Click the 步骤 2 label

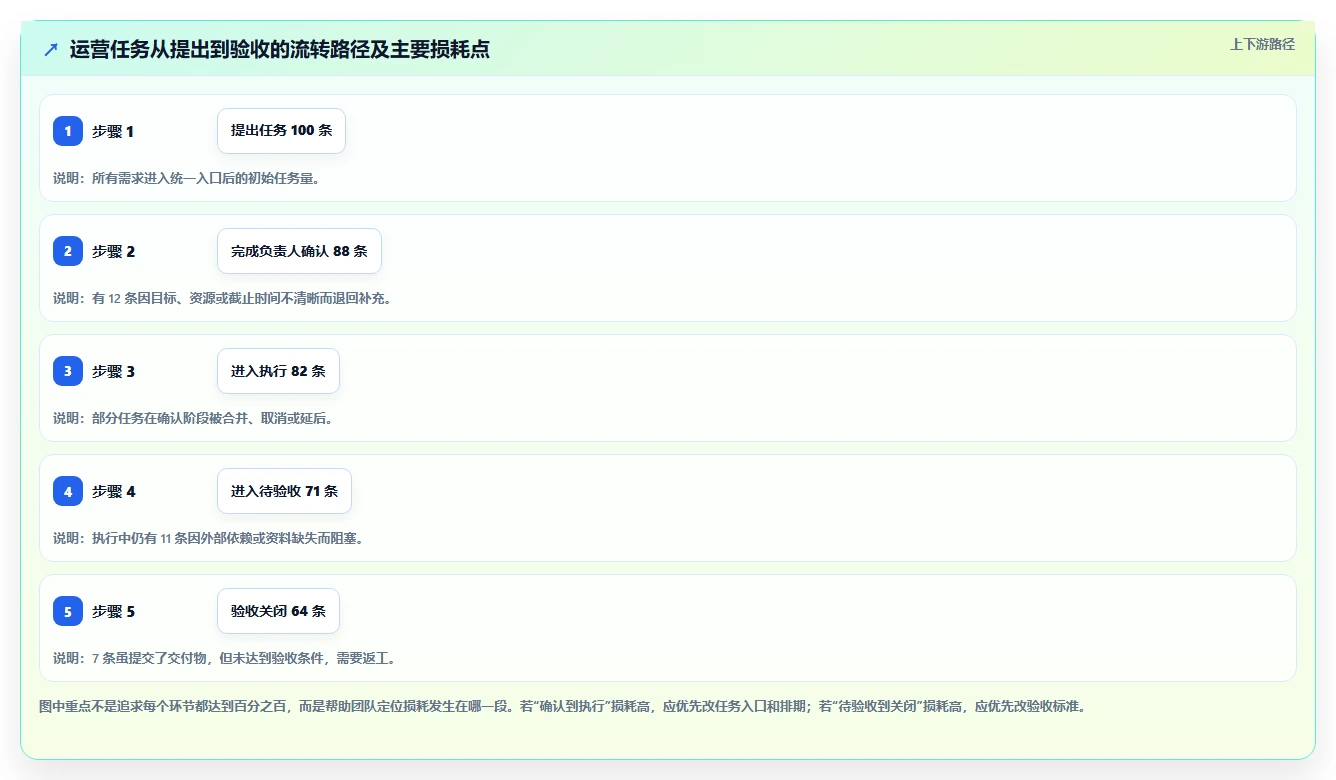click(x=113, y=251)
